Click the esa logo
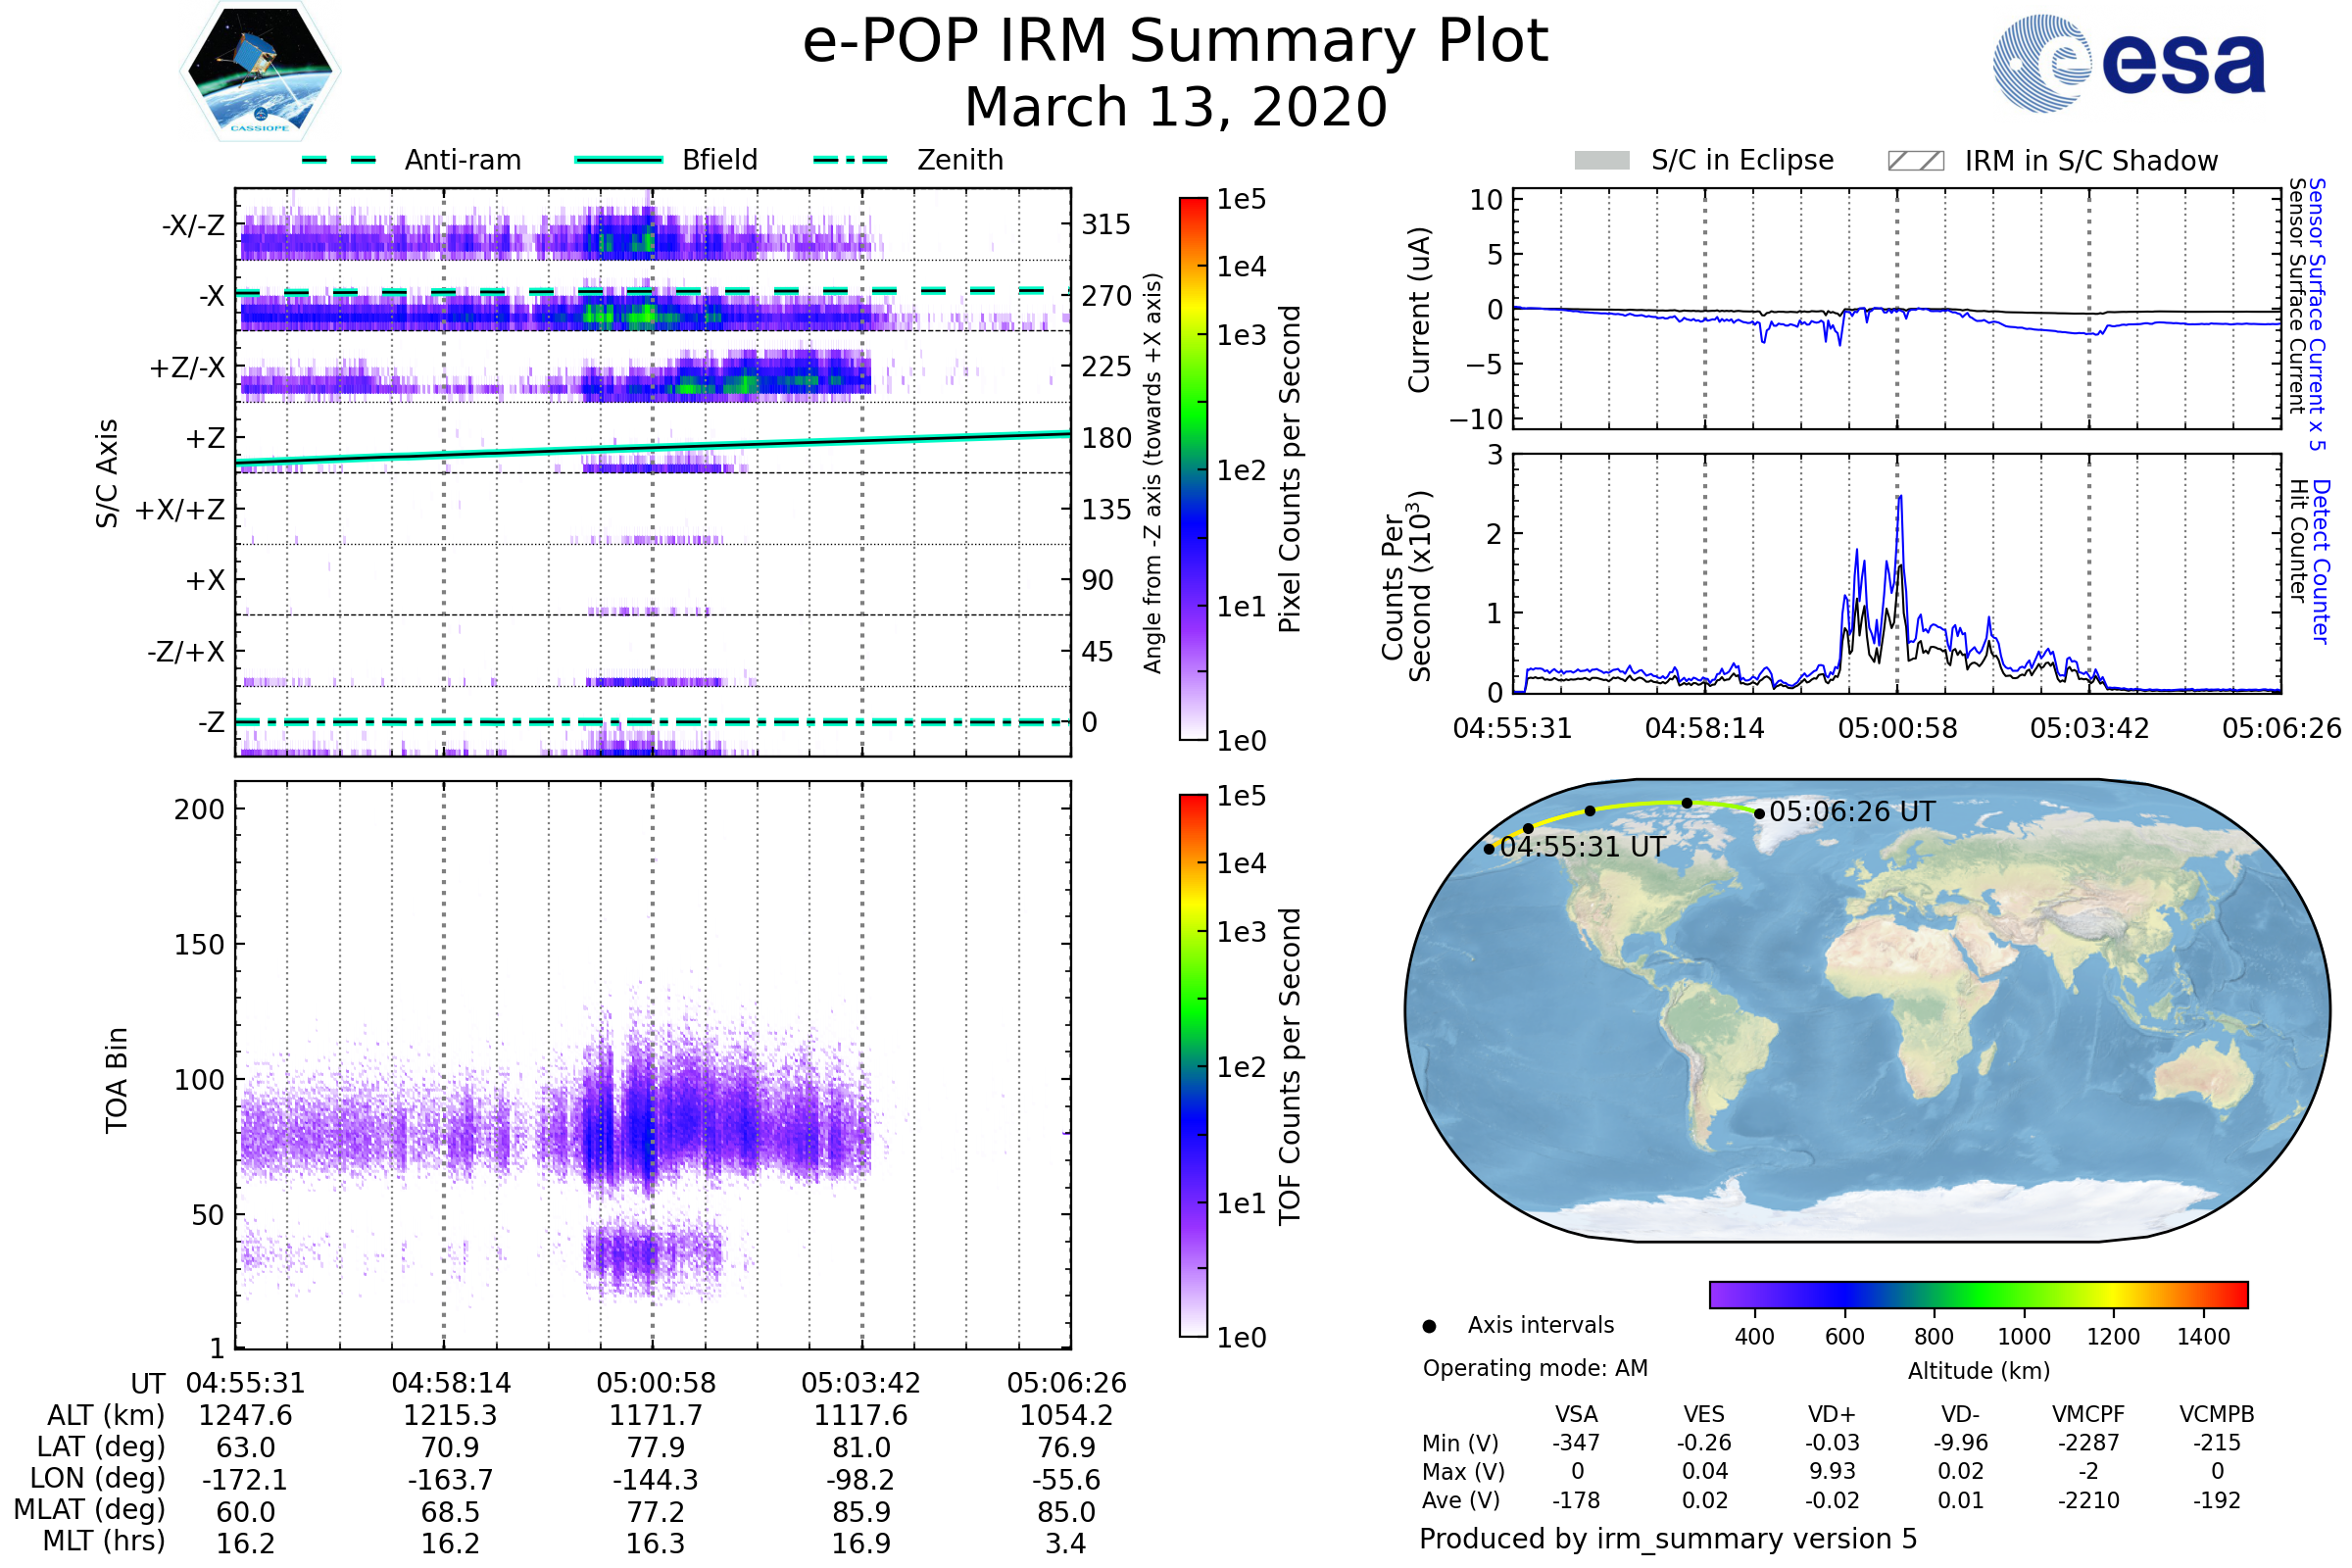The image size is (2352, 1568). (2128, 63)
